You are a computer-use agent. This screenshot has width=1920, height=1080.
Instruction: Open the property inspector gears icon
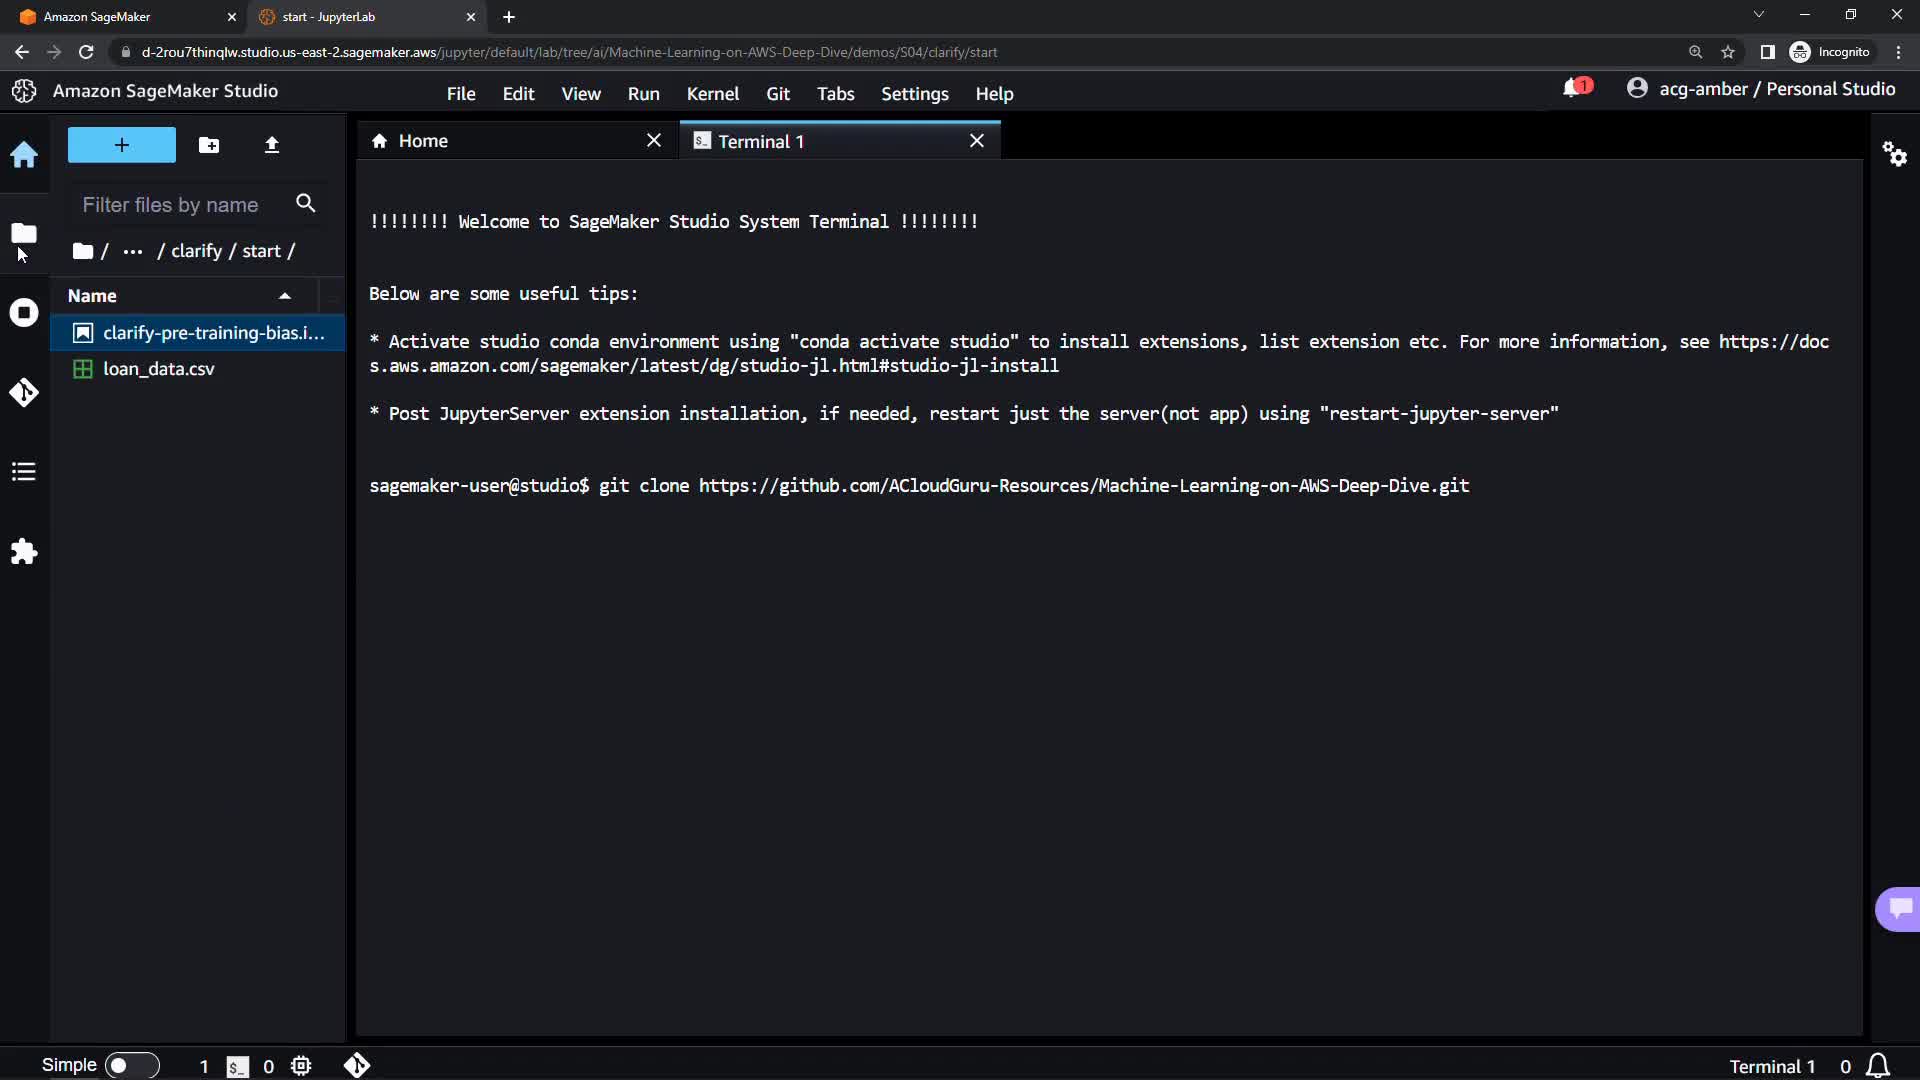[x=1894, y=154]
